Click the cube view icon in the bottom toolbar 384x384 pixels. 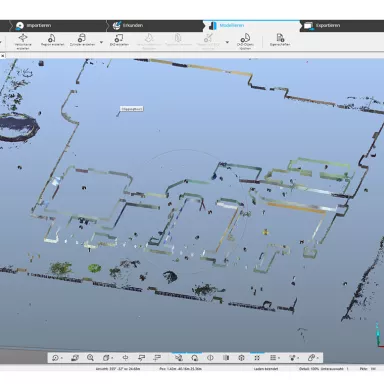click(106, 358)
